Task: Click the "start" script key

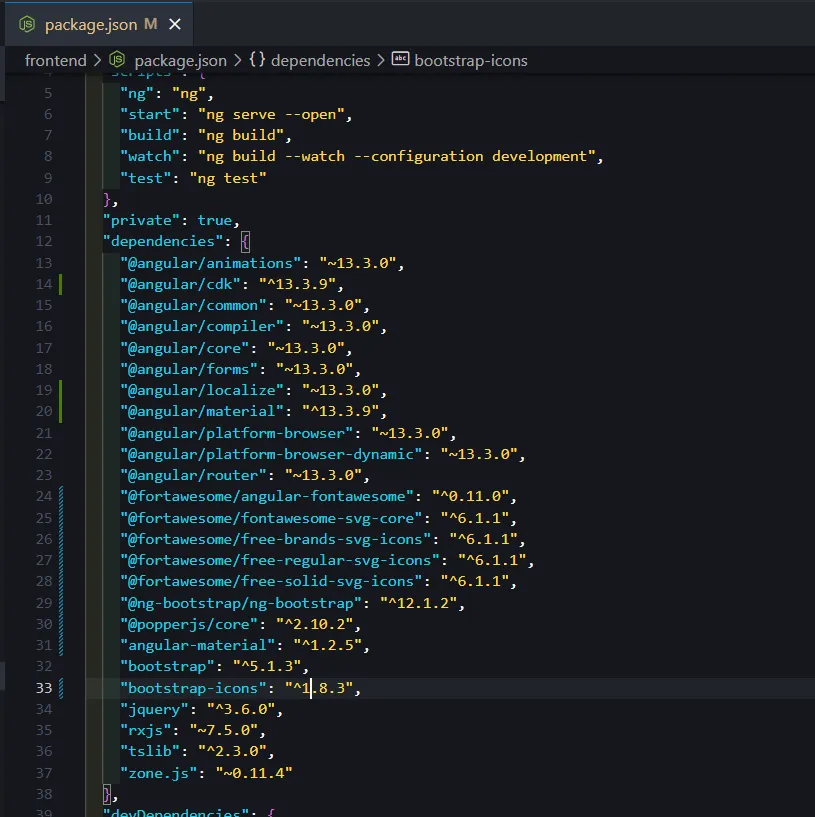Action: (x=150, y=115)
